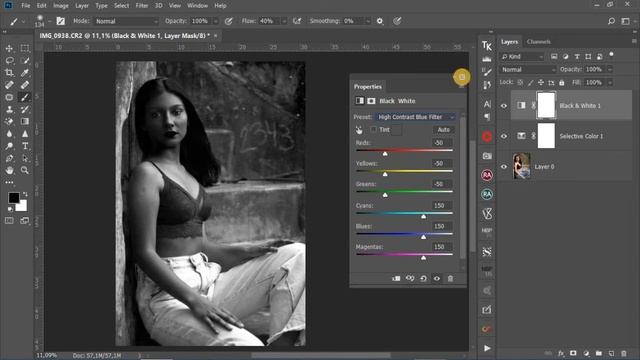Toggle adjustment layer visibility in Properties panel
The image size is (640, 360).
437,278
